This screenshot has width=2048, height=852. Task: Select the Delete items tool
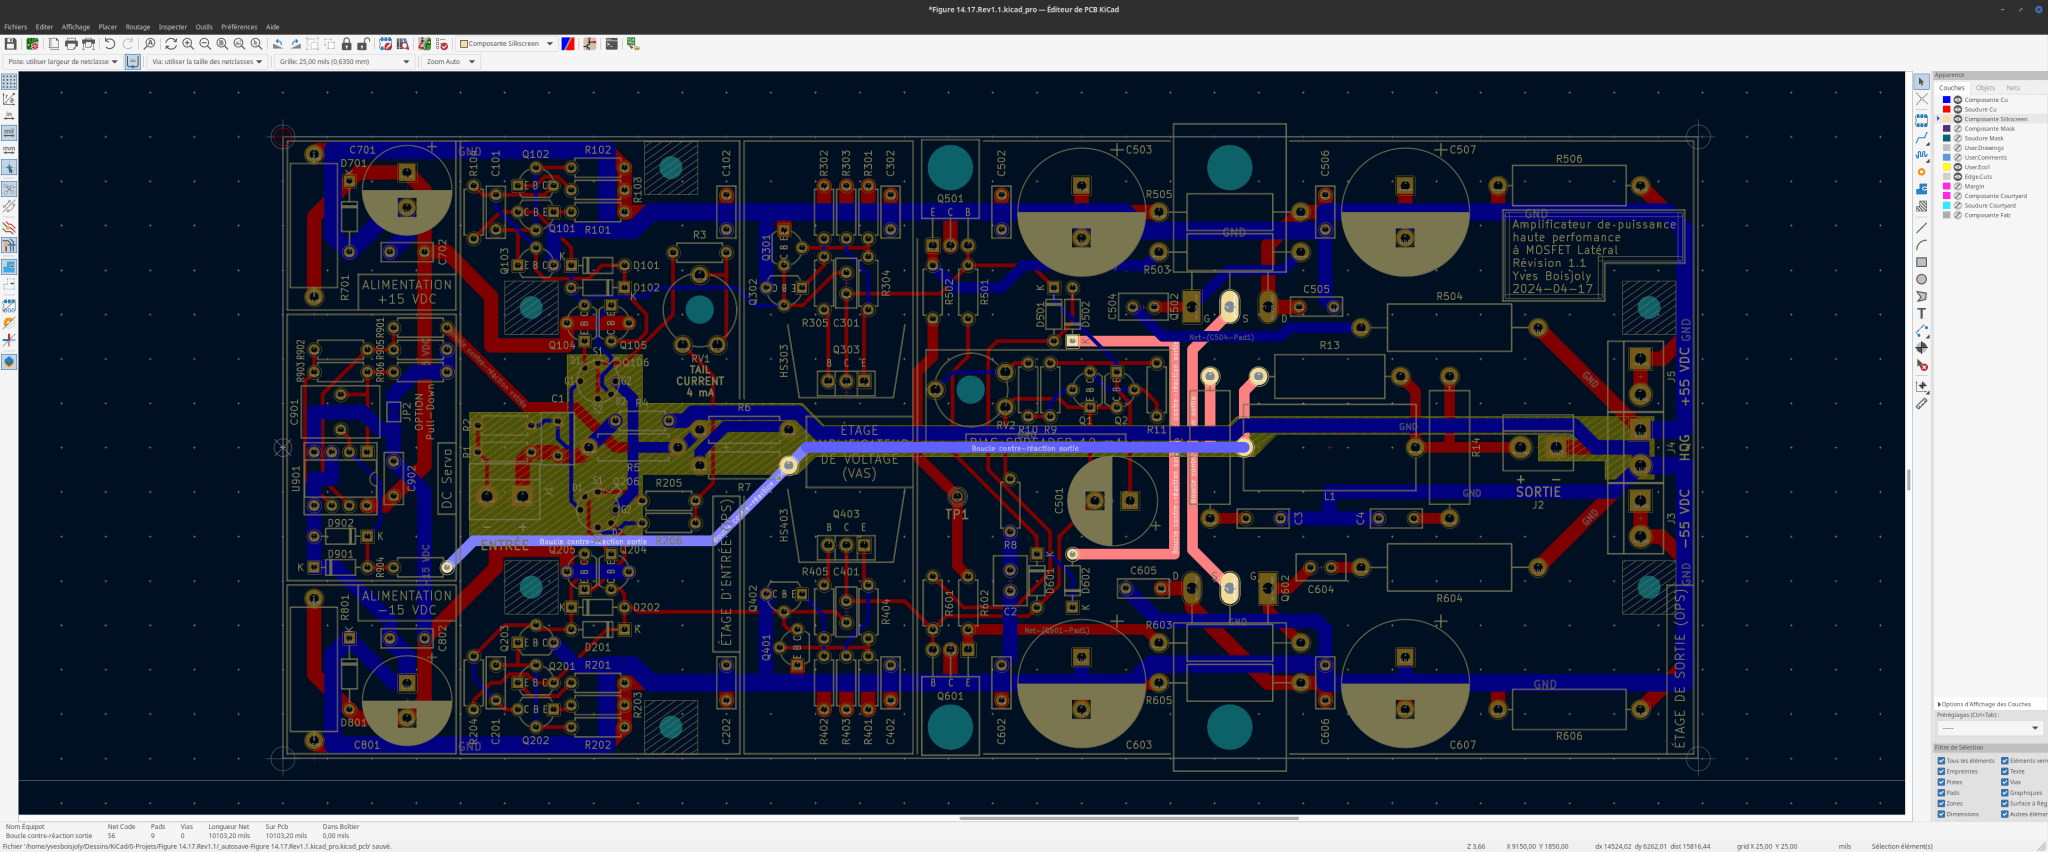(1921, 365)
